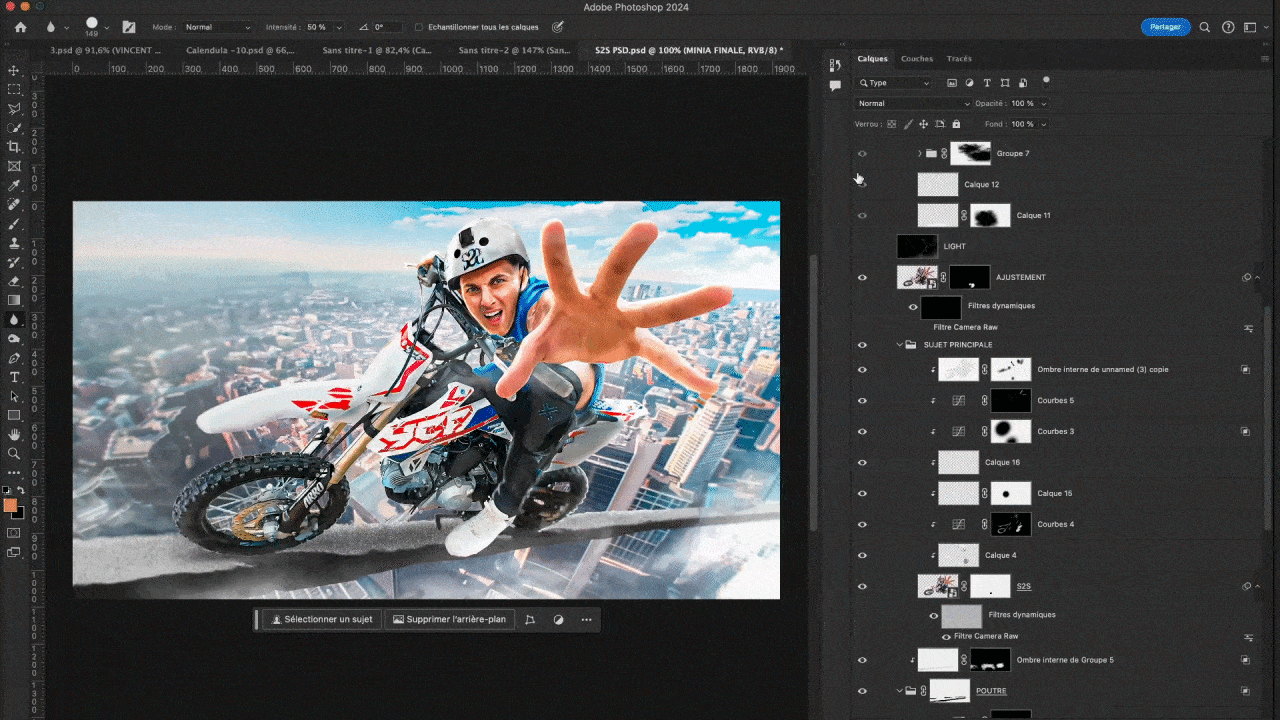
Task: Collapse the SUJET PRINCIPALE group
Action: tap(899, 345)
